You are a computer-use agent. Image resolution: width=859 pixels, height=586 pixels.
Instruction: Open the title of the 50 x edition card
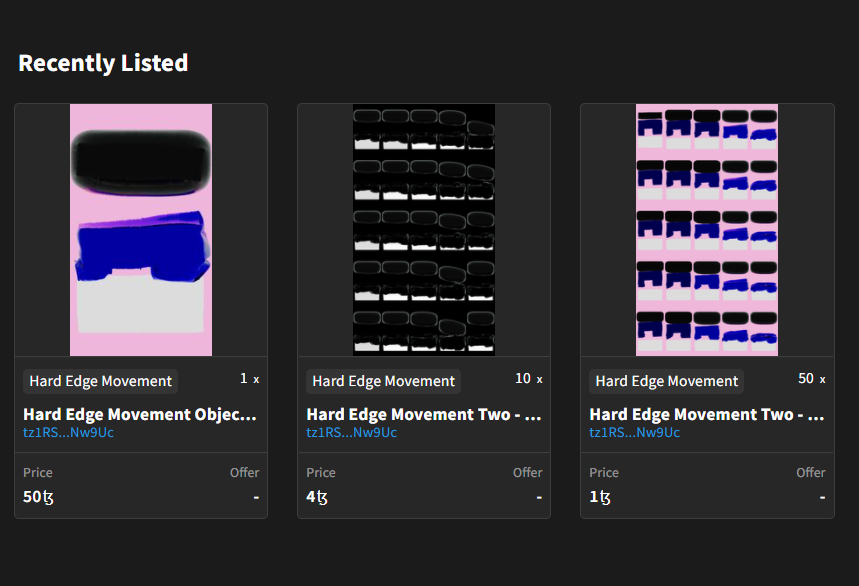707,415
